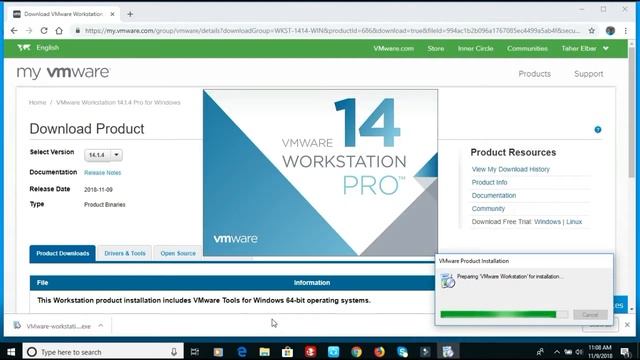The image size is (640, 360).
Task: Click the microphone in the taskbar search
Action: [x=174, y=352]
